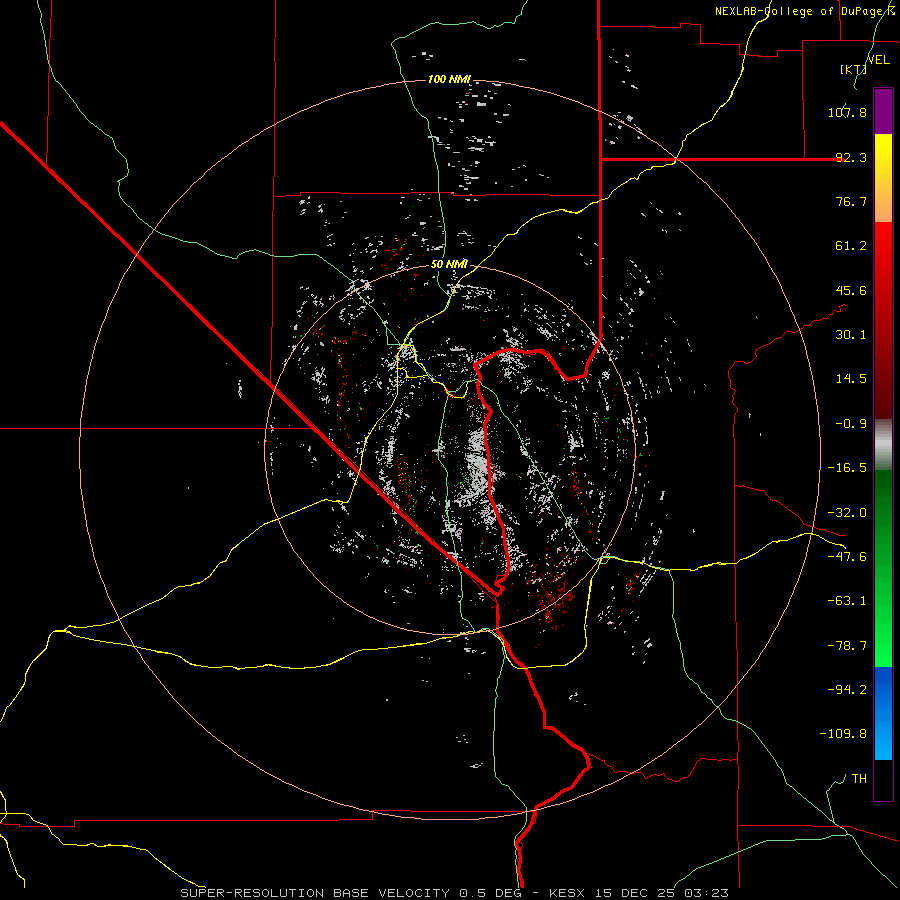Viewport: 900px width, 900px height.
Task: Select the 92.3 scale value
Action: [x=851, y=157]
